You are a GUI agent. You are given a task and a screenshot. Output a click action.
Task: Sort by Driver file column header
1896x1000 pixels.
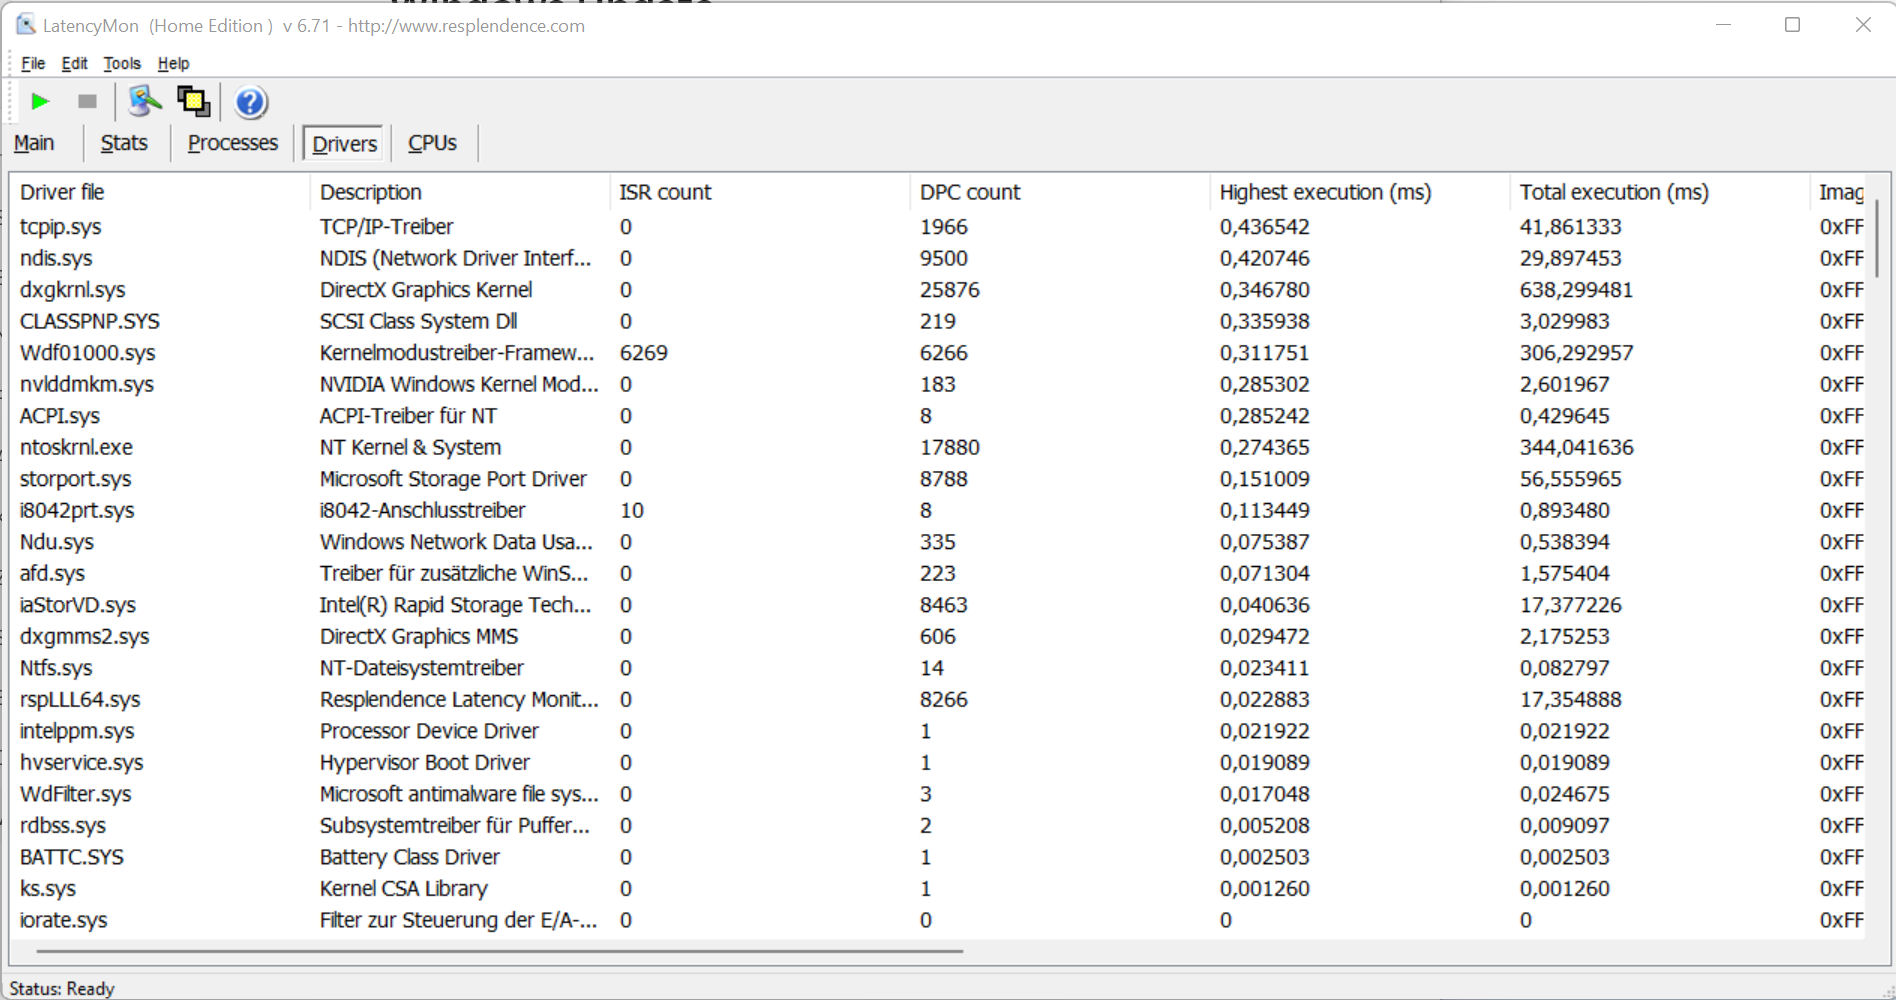160,192
